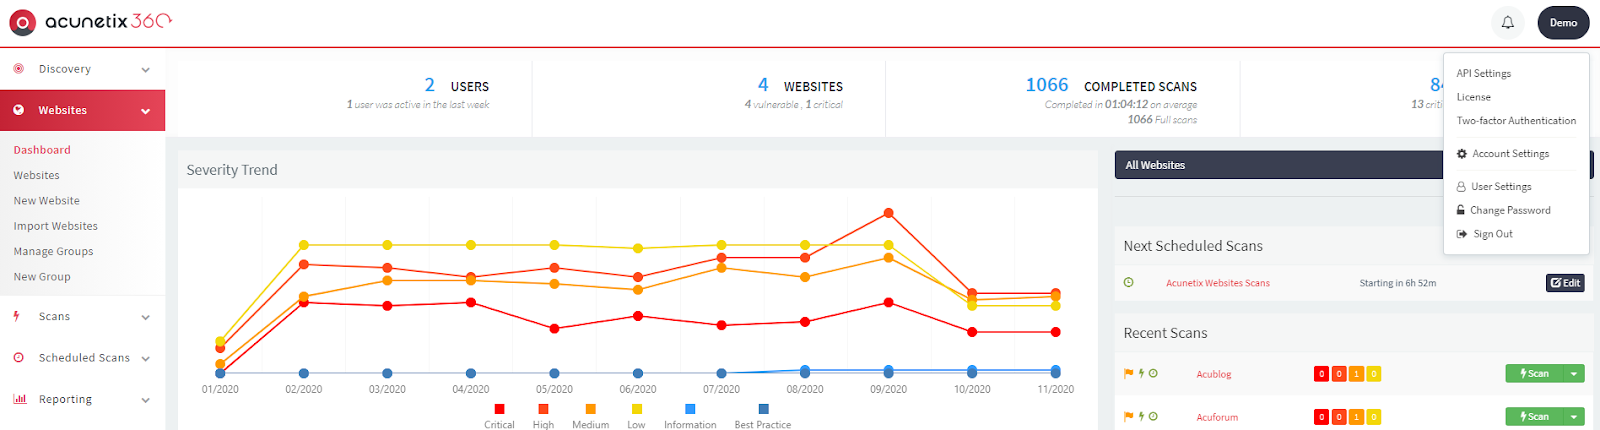Open API Settings from user menu
The width and height of the screenshot is (1600, 430).
(1483, 73)
